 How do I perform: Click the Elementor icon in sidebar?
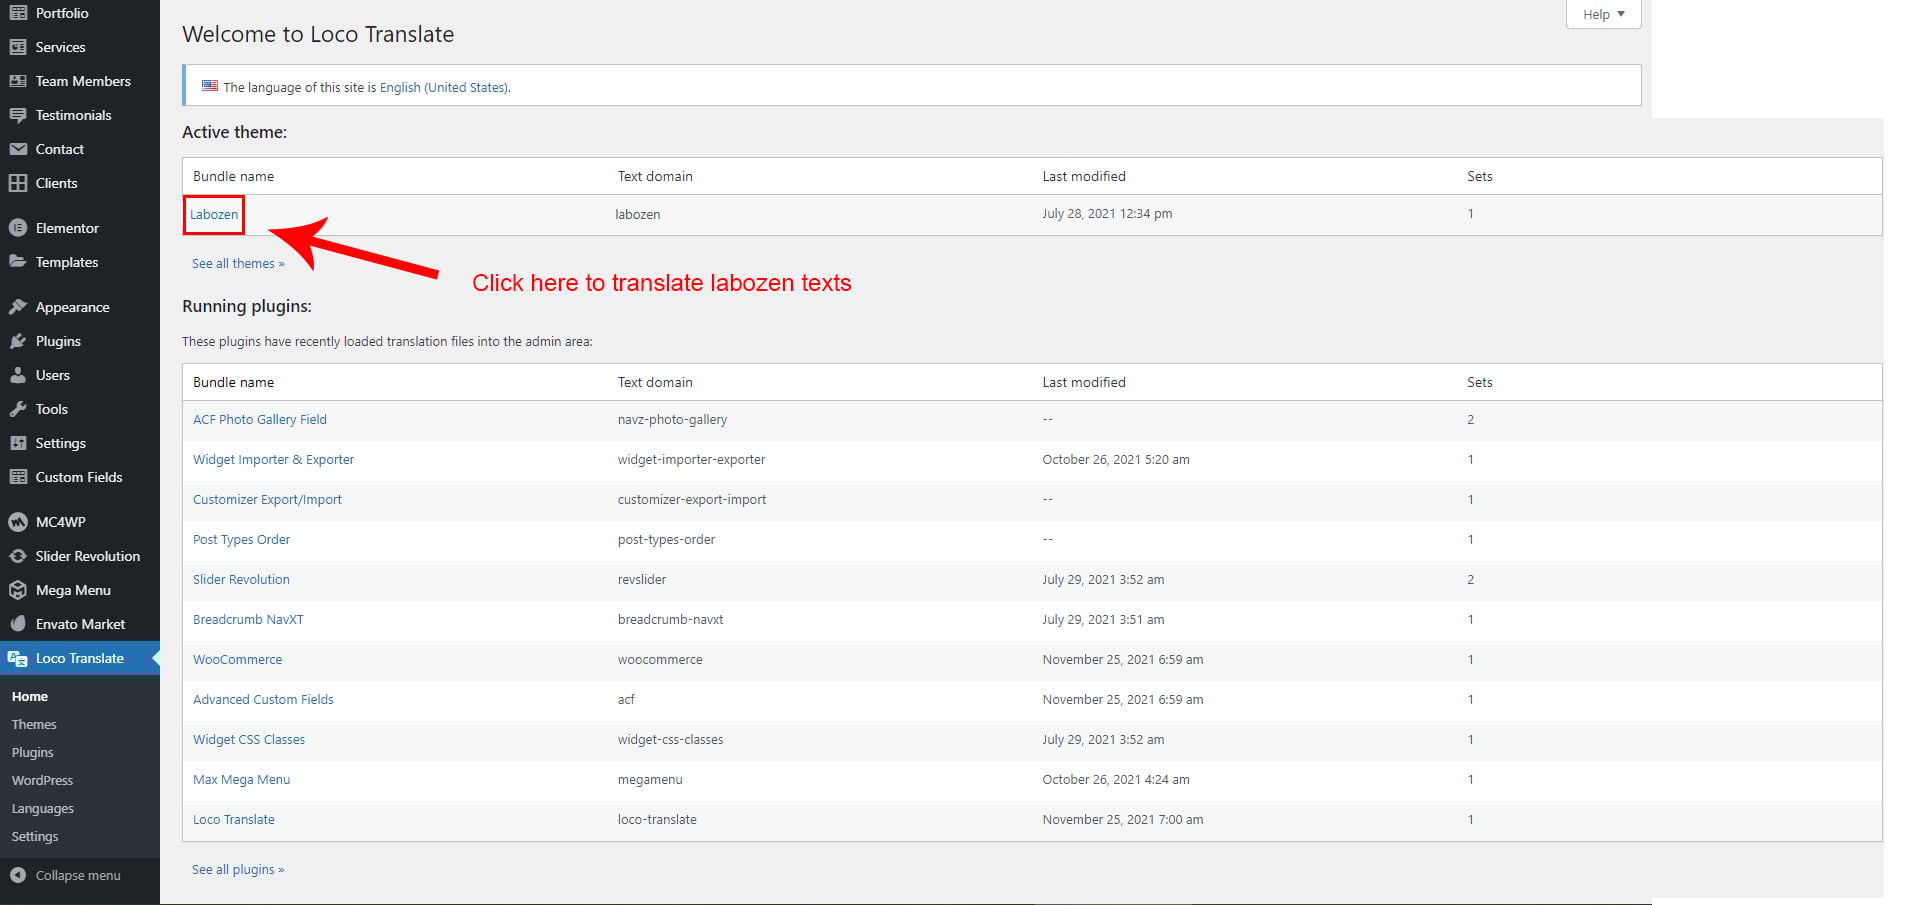18,228
